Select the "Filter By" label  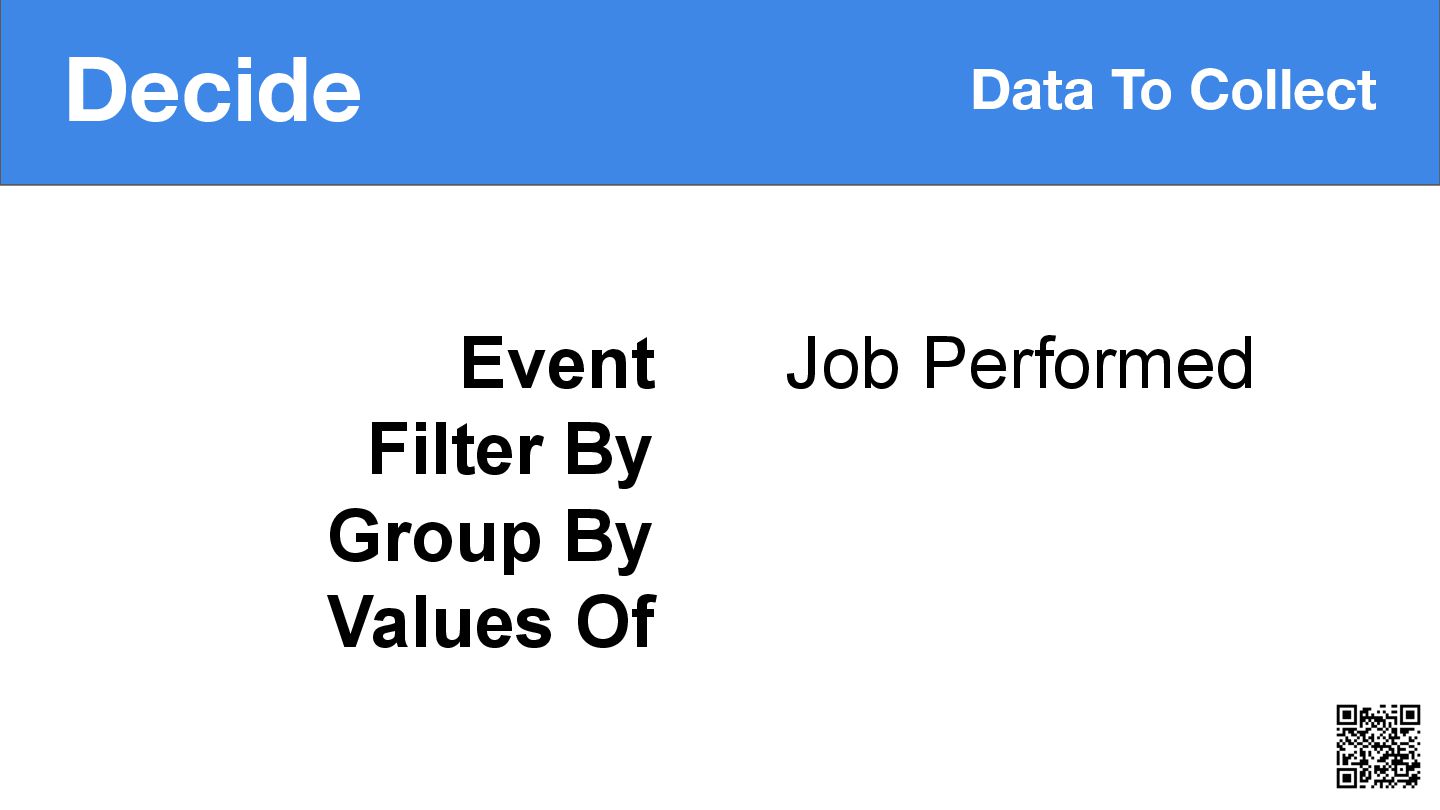(x=511, y=452)
